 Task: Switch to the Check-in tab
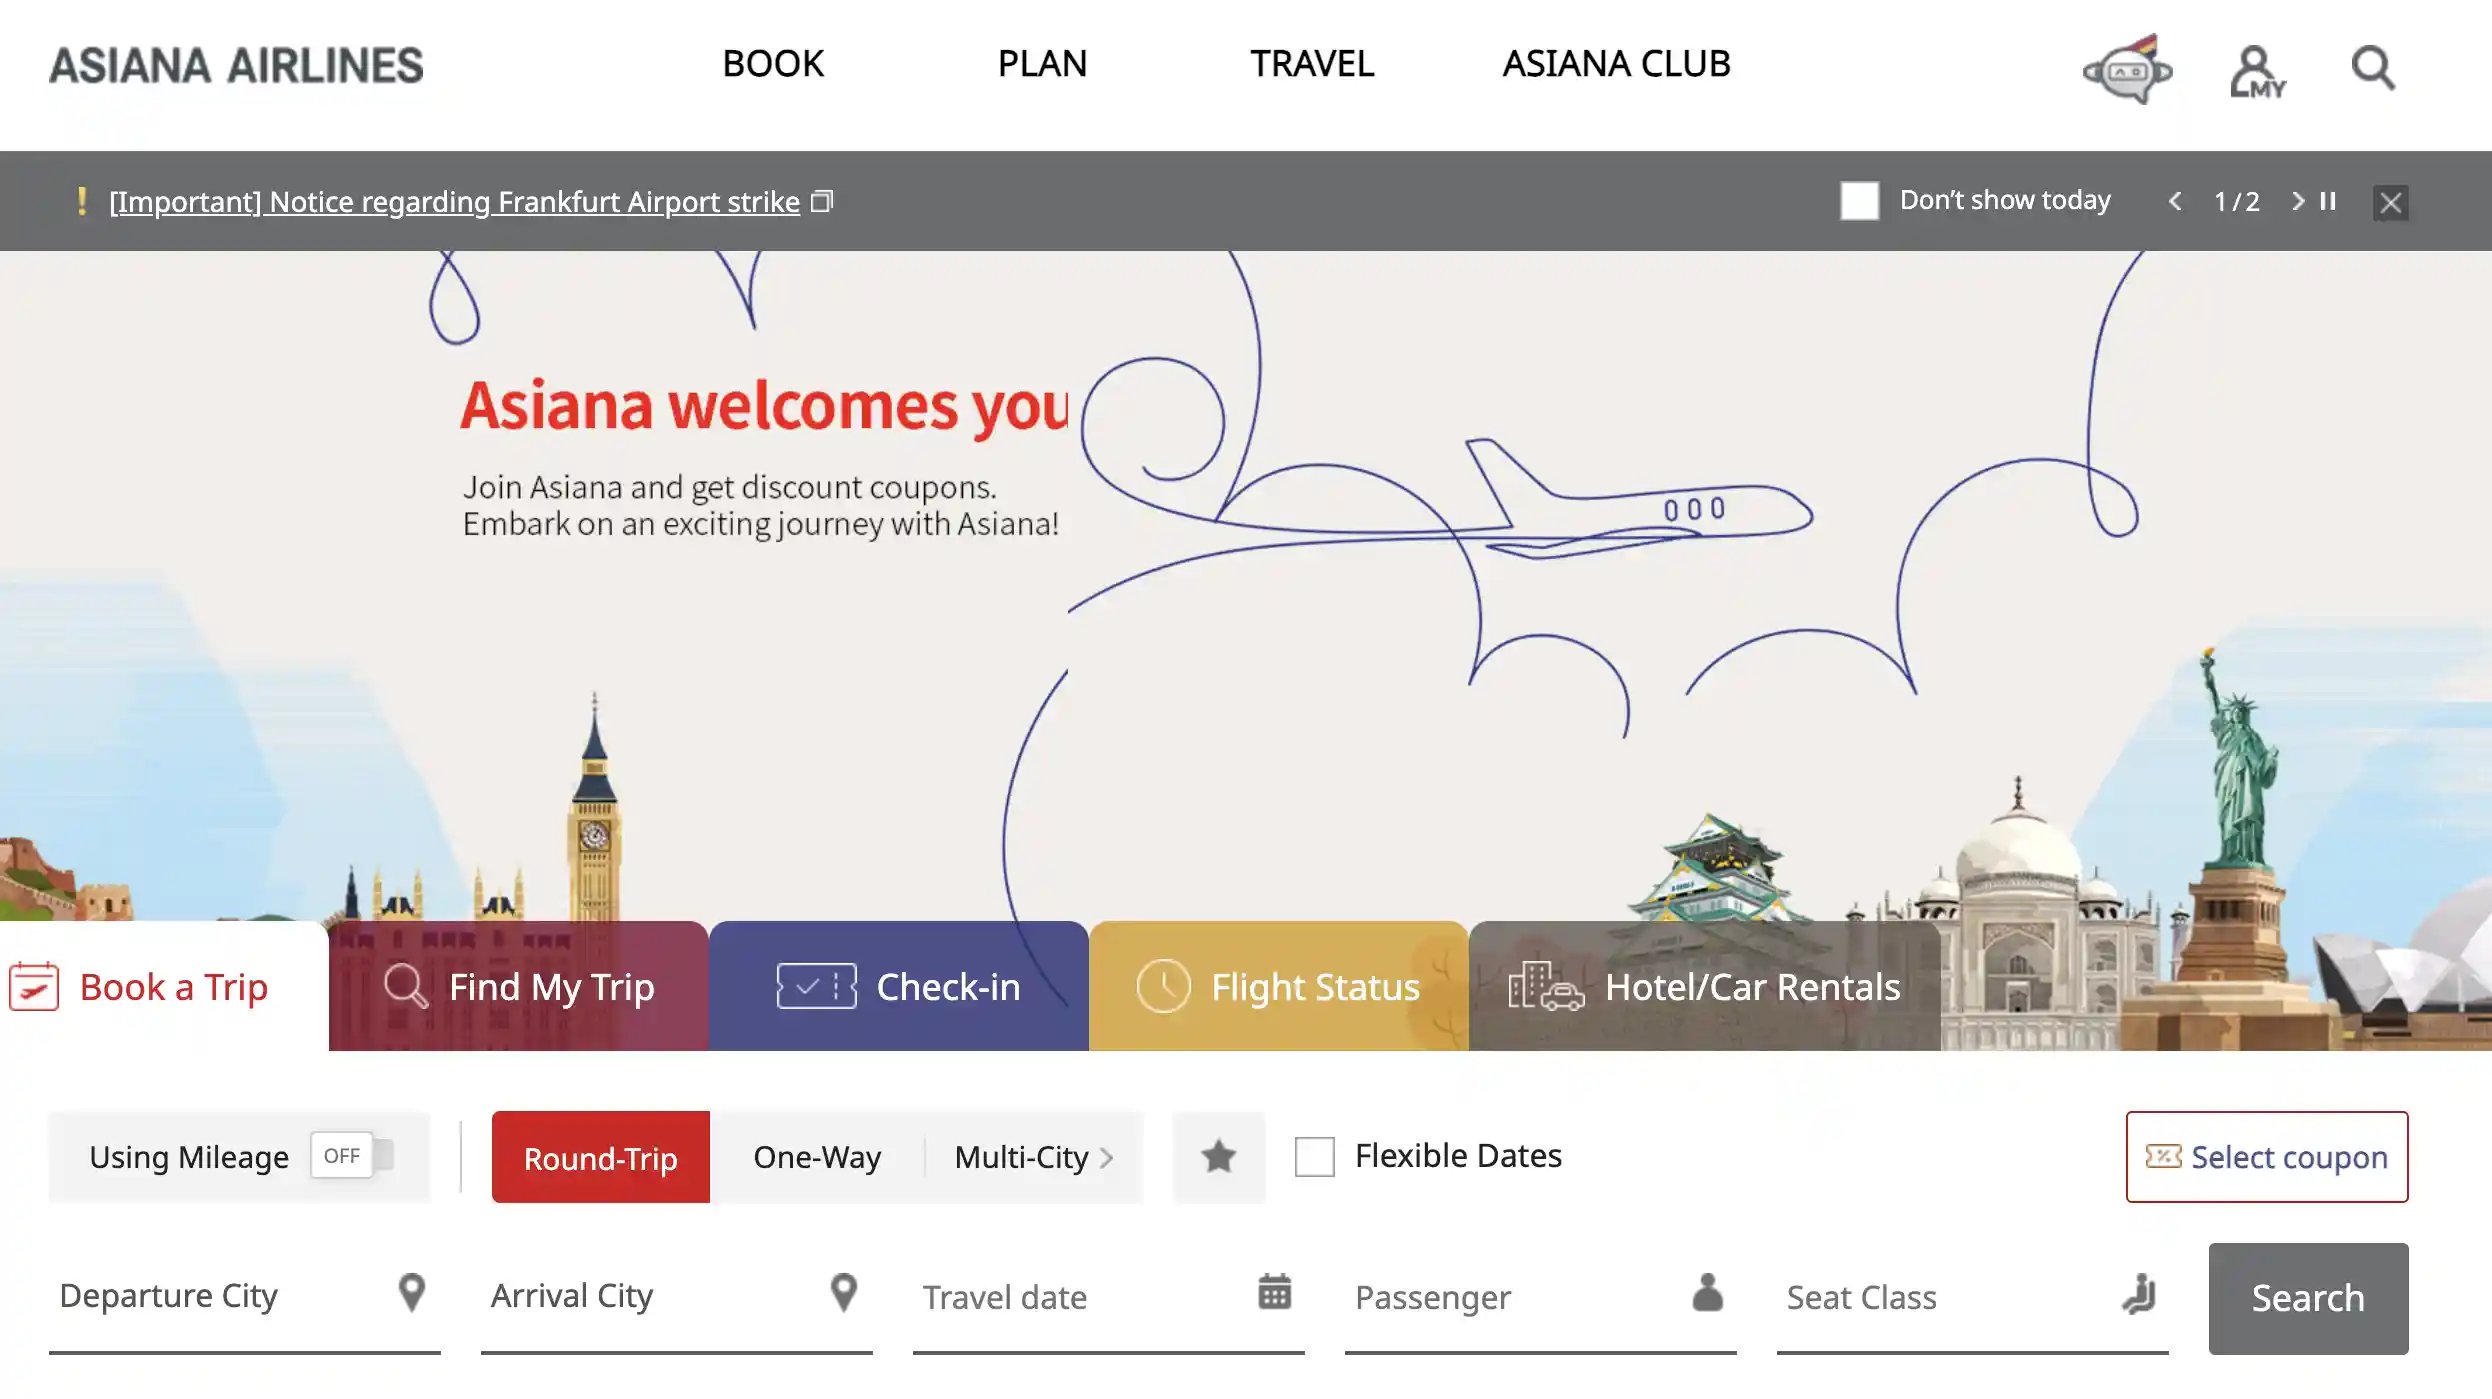click(x=898, y=986)
